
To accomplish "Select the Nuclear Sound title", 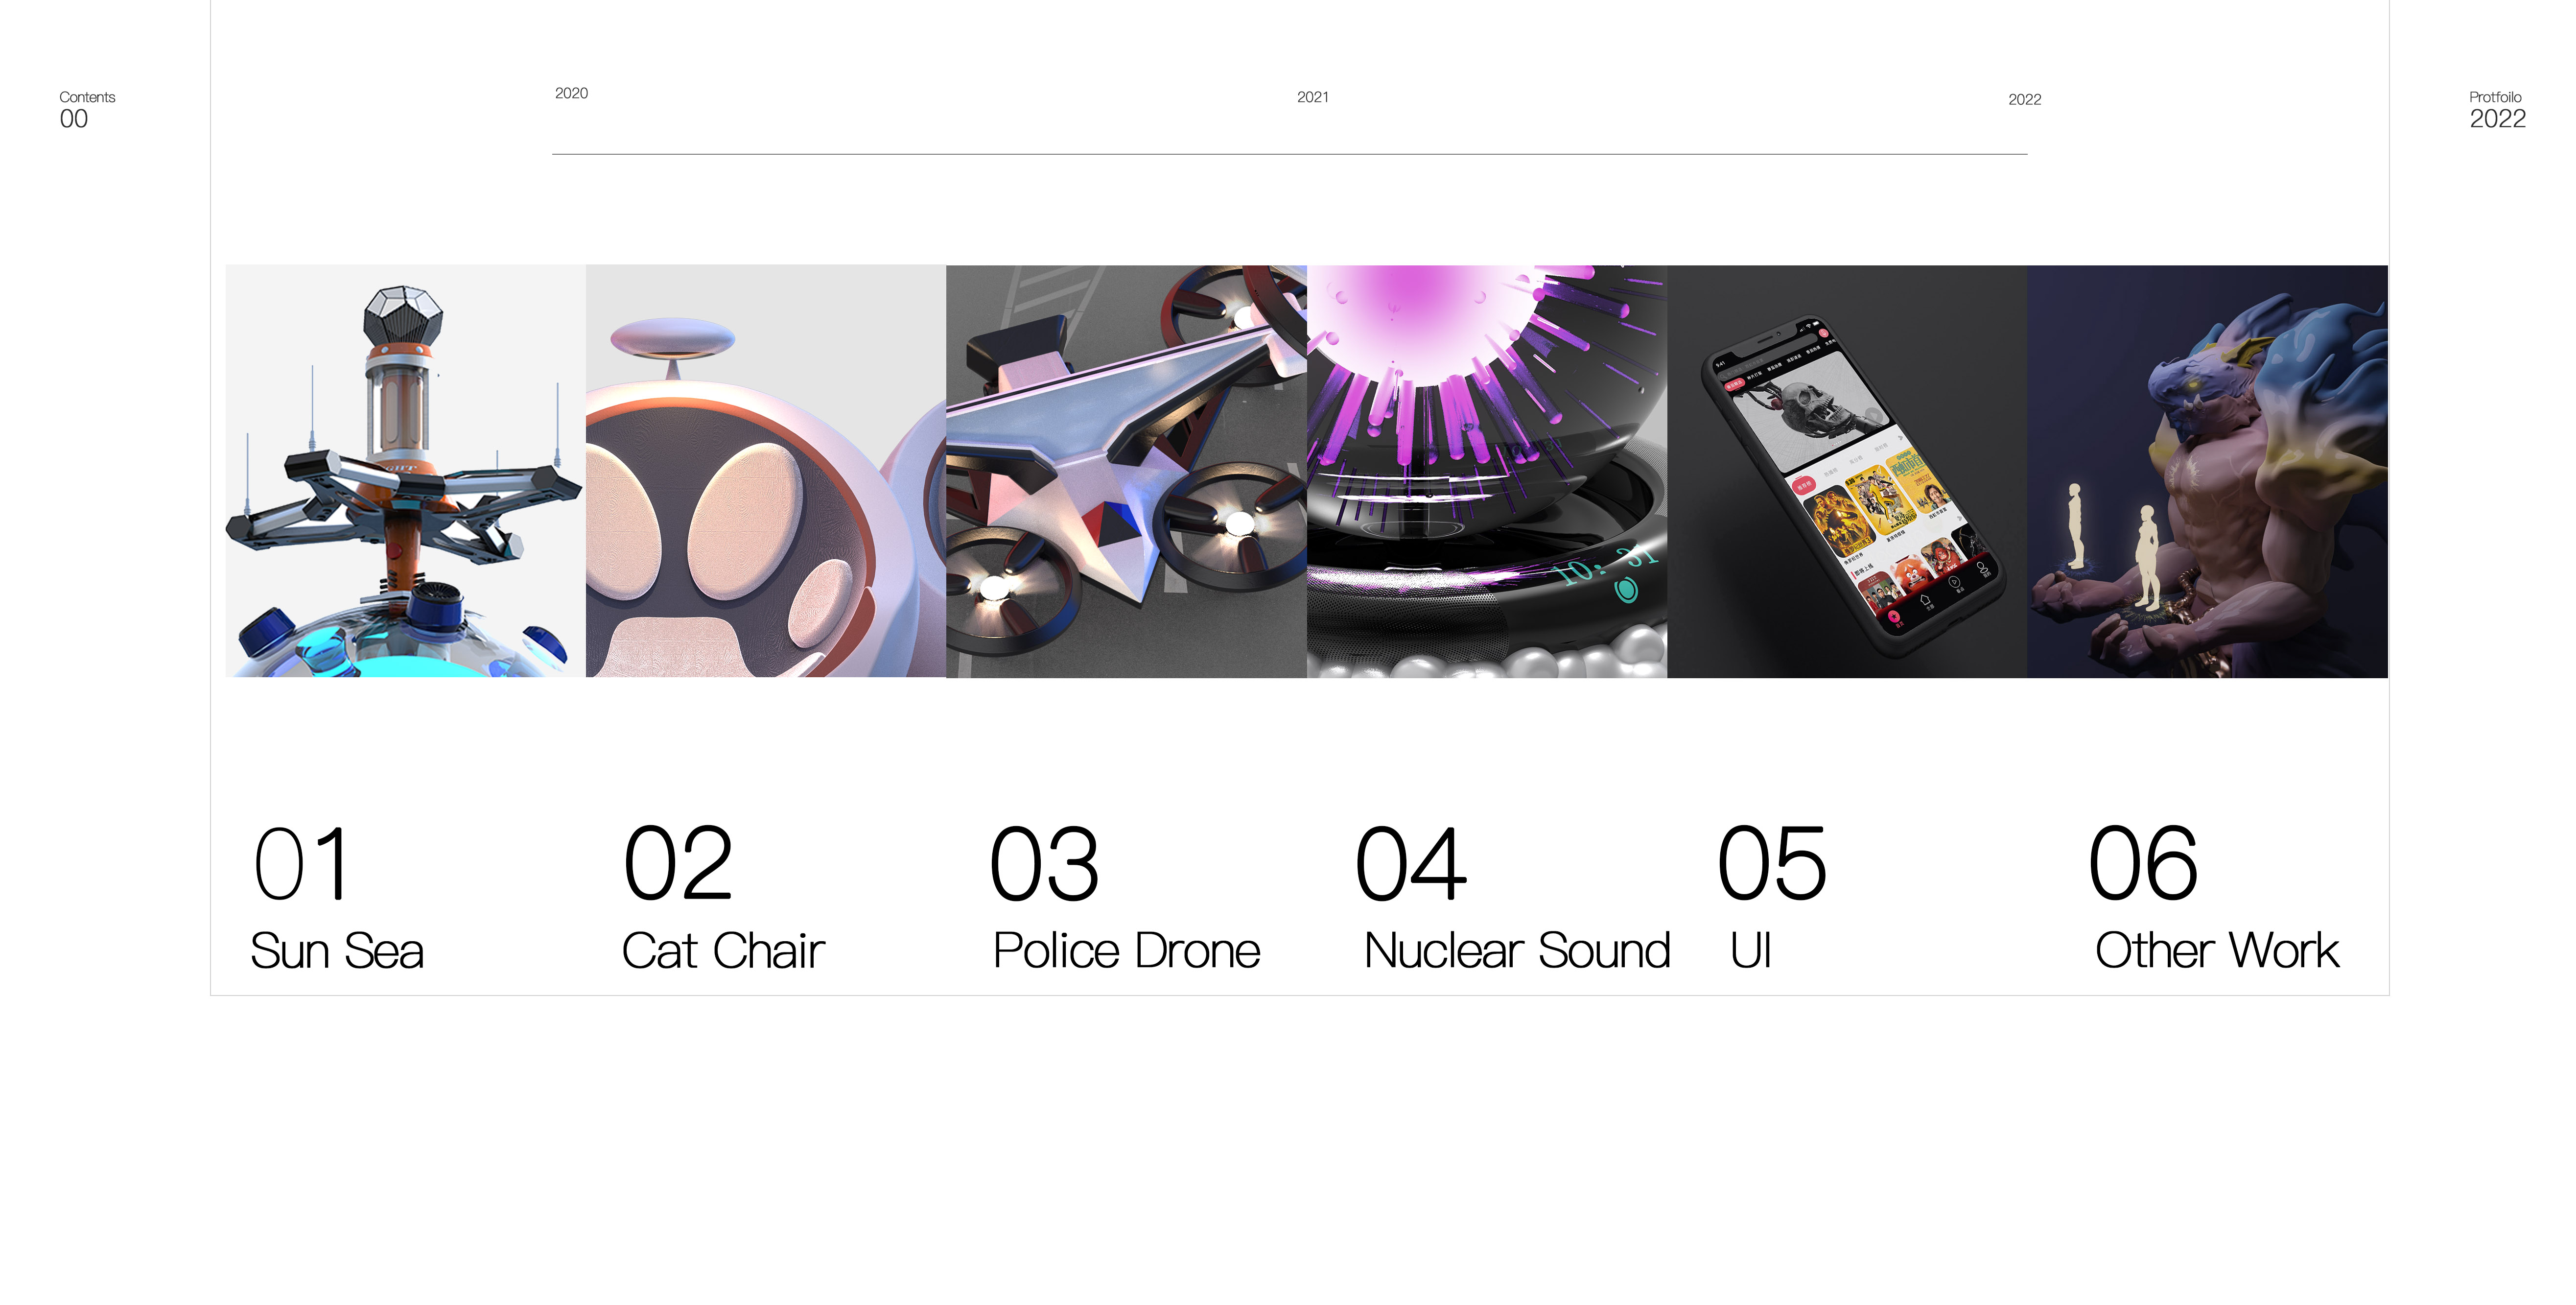I will click(1517, 951).
